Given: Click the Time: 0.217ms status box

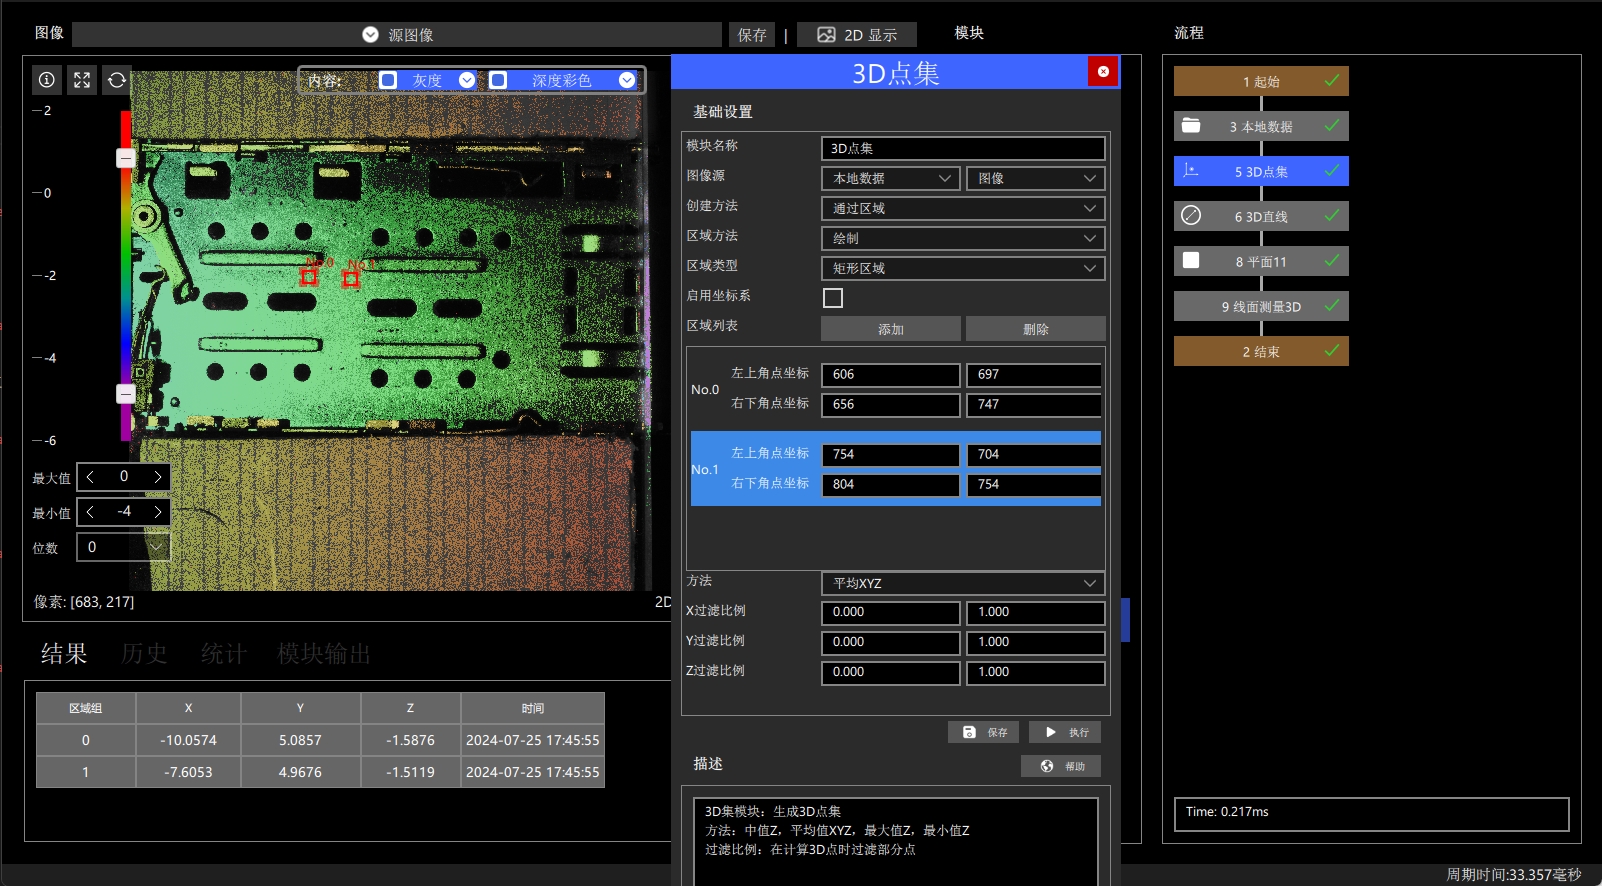Looking at the screenshot, I should (x=1371, y=814).
